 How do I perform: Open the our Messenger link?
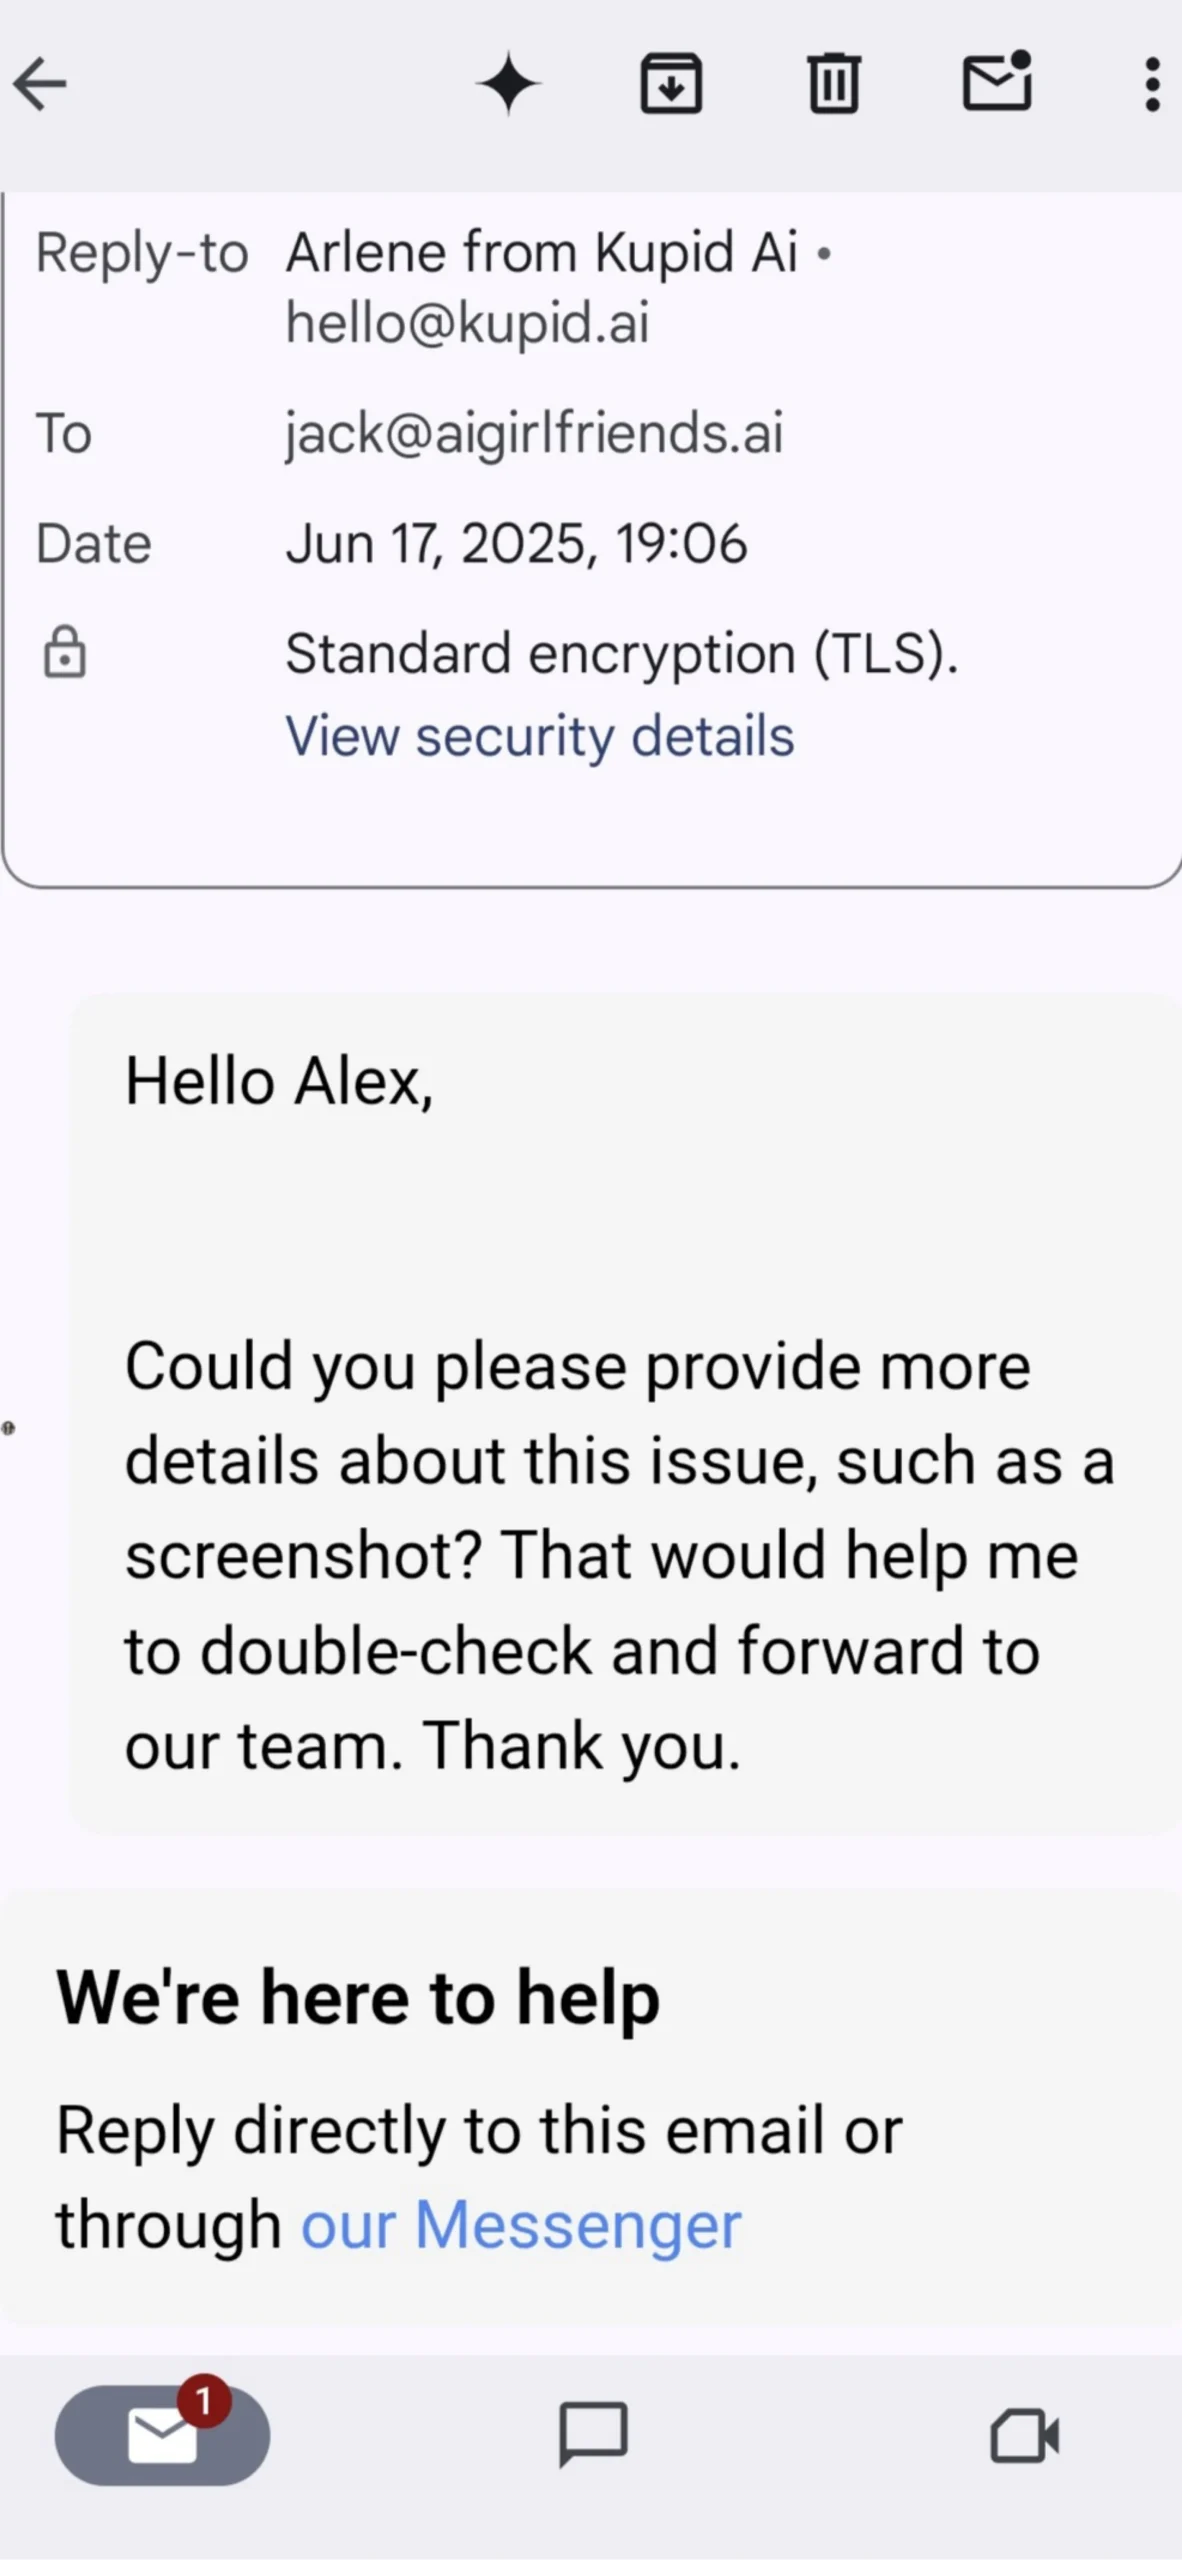(521, 2225)
